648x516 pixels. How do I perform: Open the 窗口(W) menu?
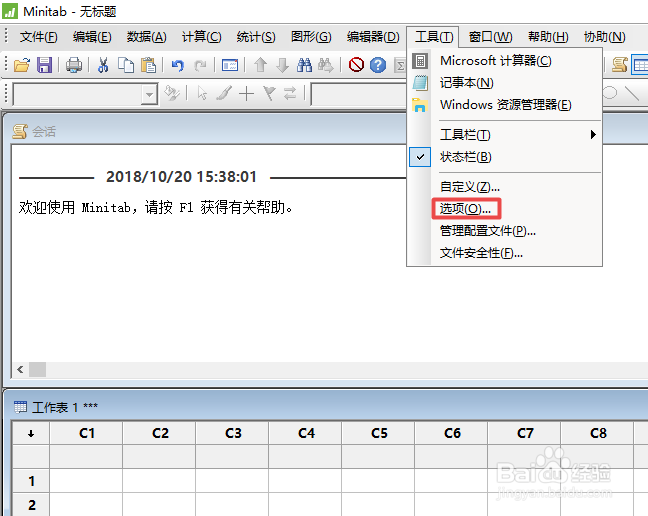(491, 37)
